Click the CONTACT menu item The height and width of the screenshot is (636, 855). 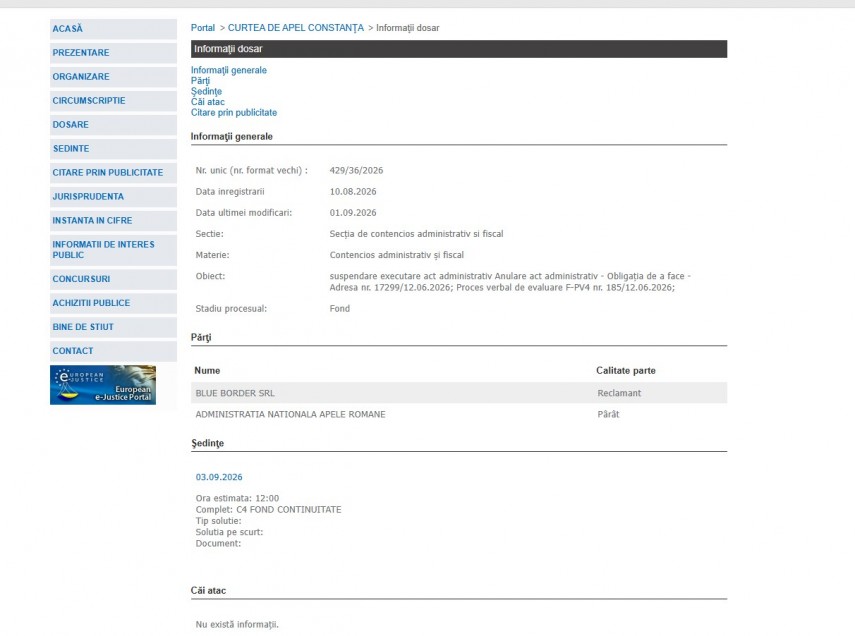[x=113, y=351]
